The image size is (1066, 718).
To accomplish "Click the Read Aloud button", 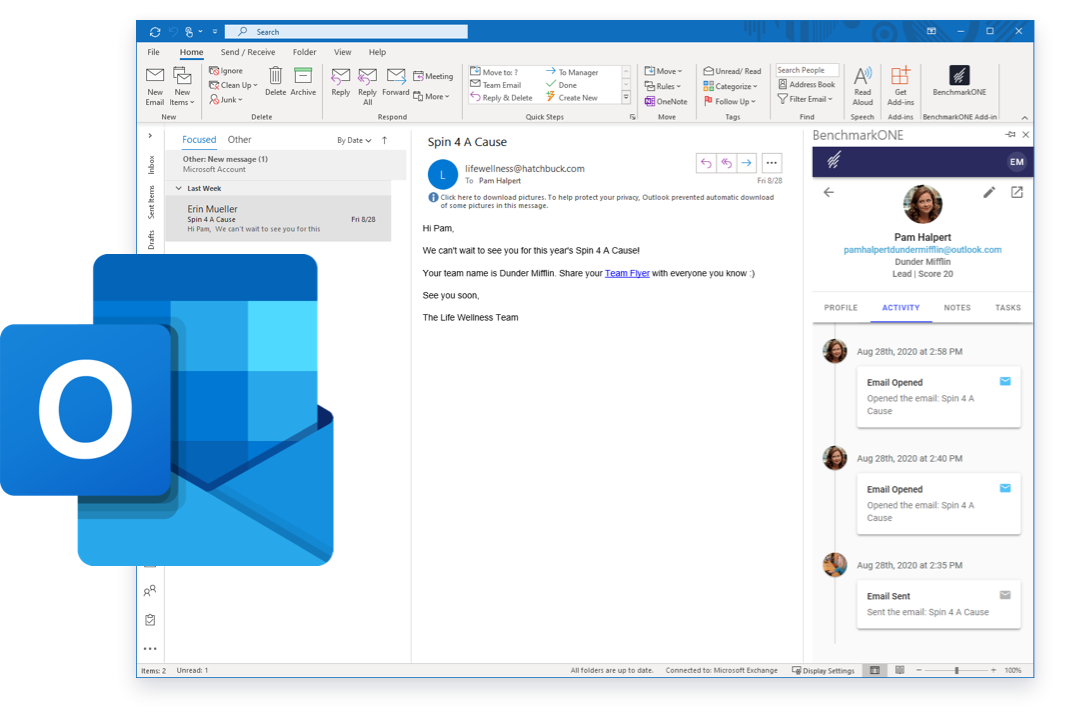I will 863,86.
